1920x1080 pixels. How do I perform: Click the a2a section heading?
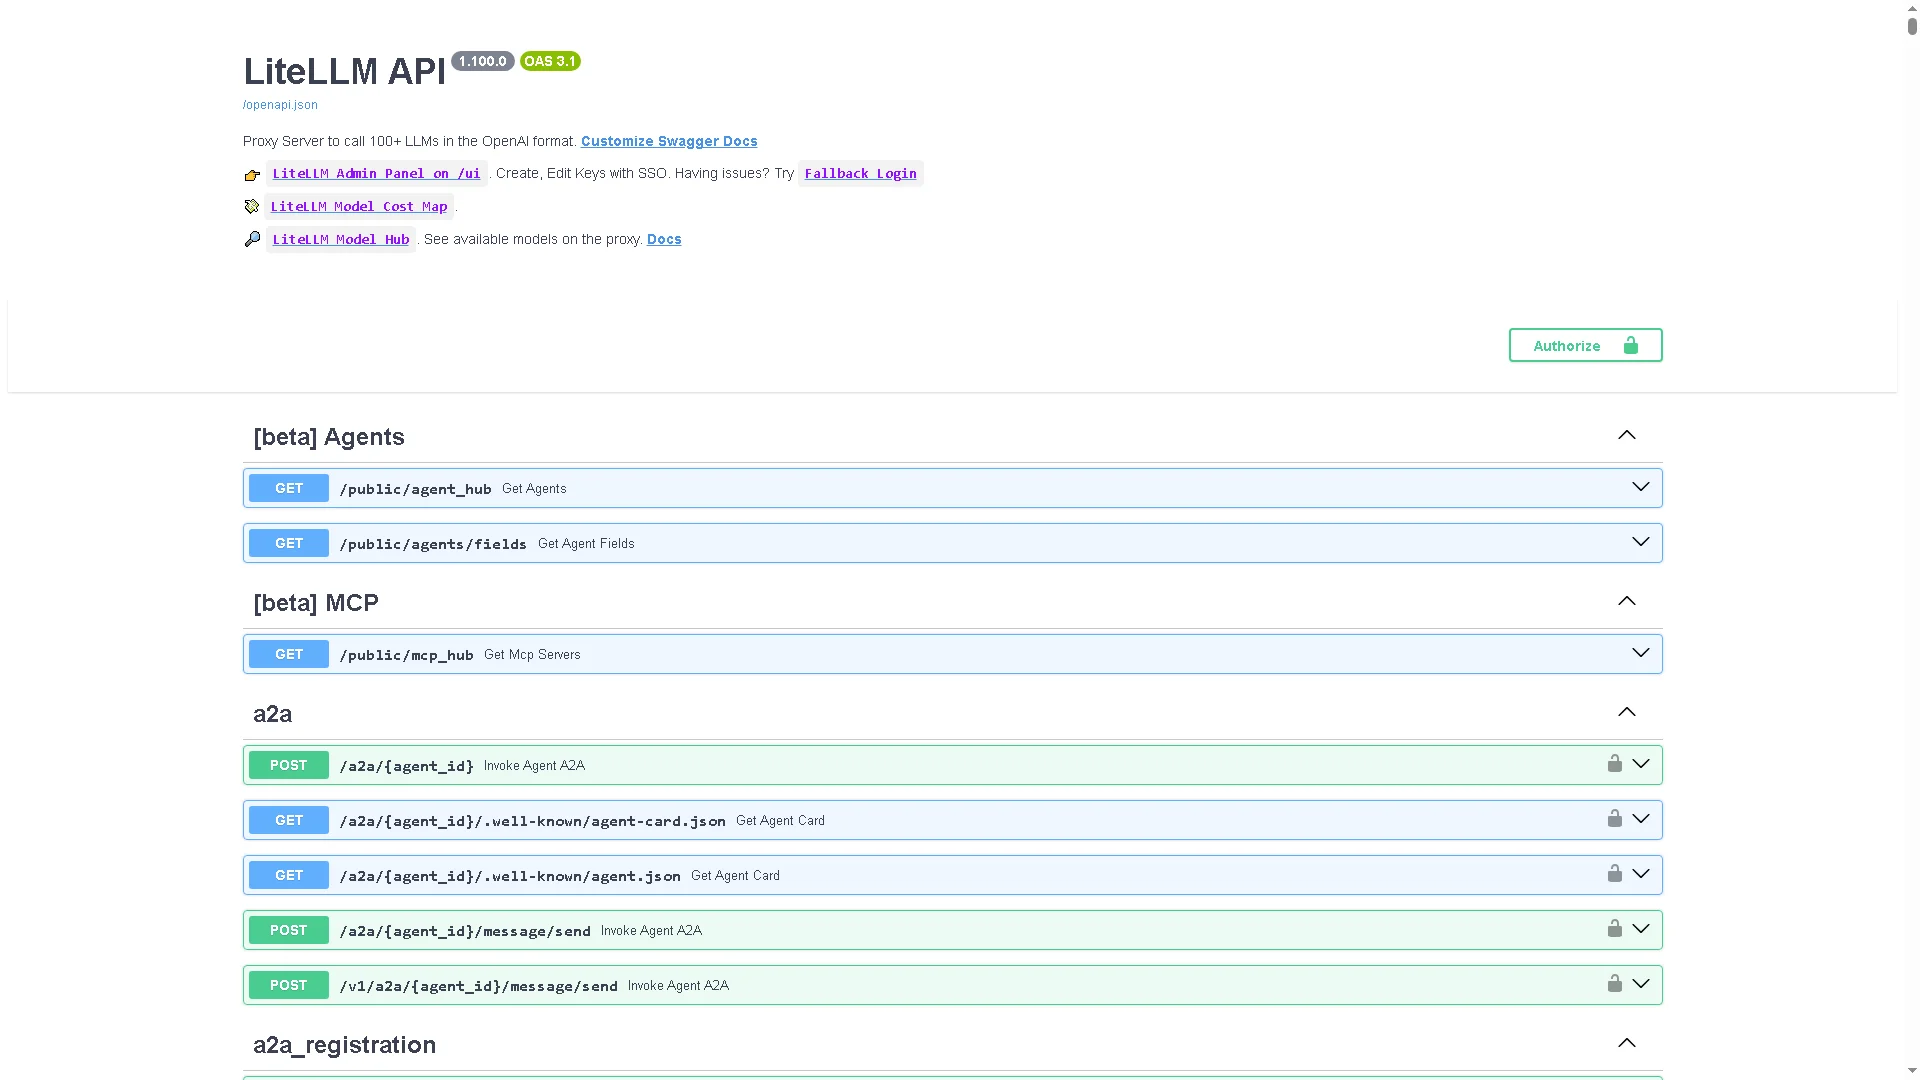(272, 714)
